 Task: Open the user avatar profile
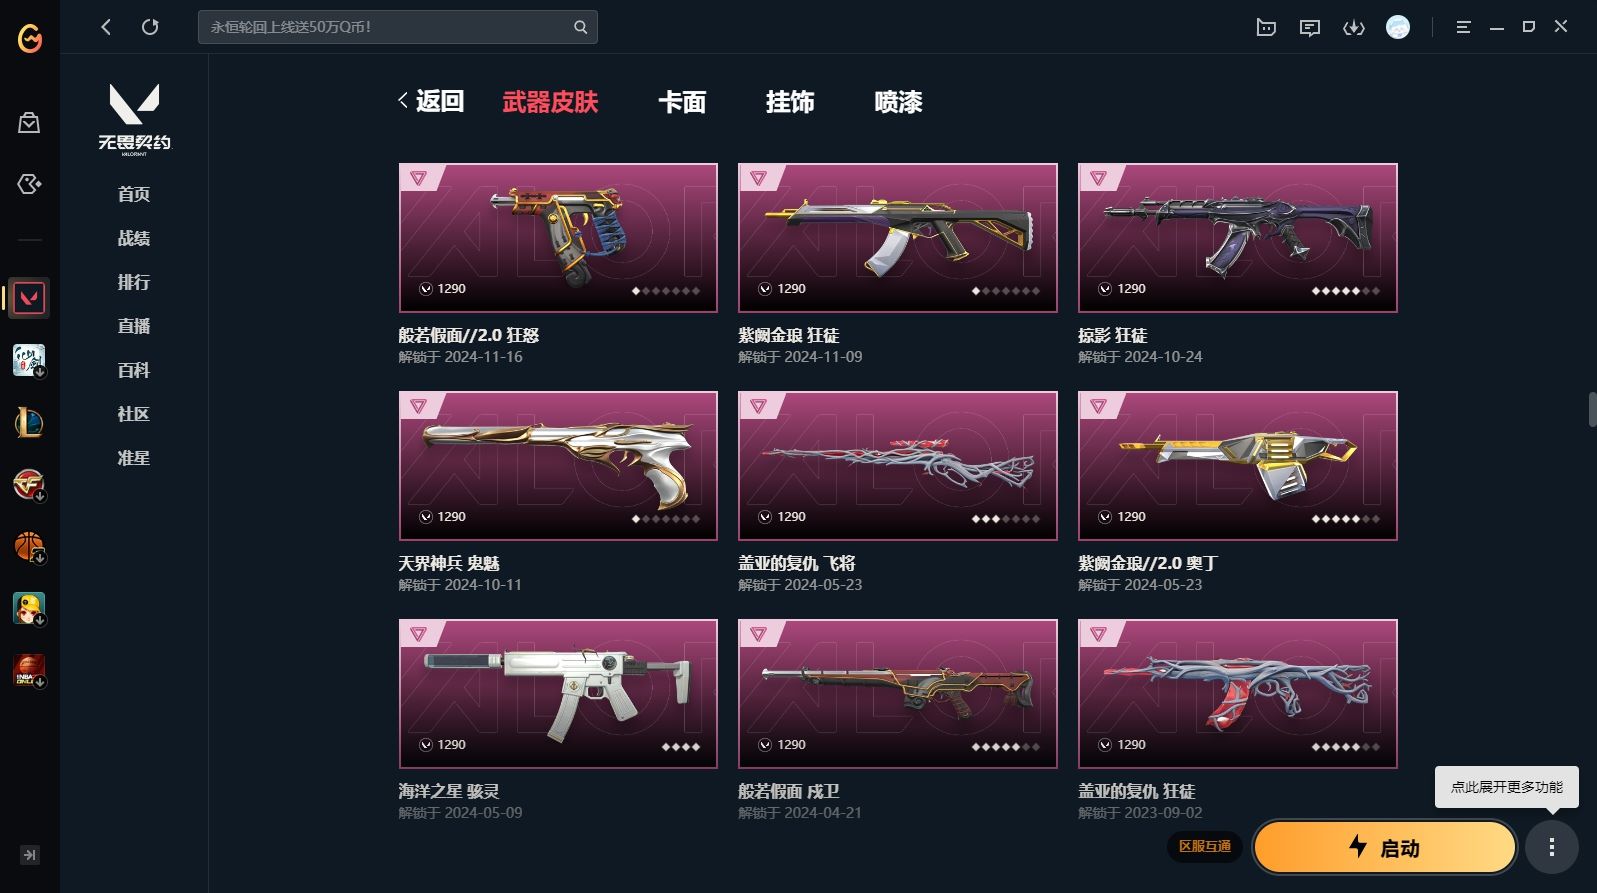[x=1398, y=27]
